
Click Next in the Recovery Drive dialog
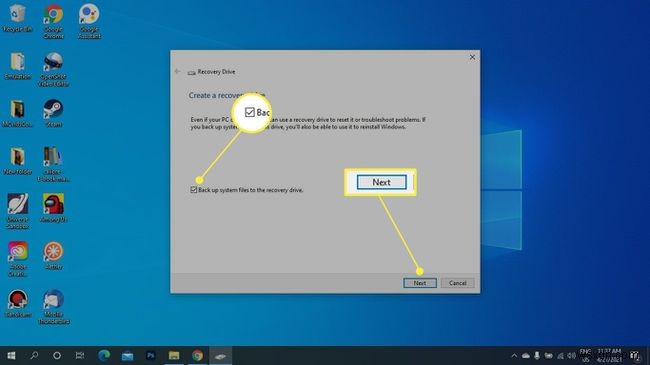click(420, 283)
